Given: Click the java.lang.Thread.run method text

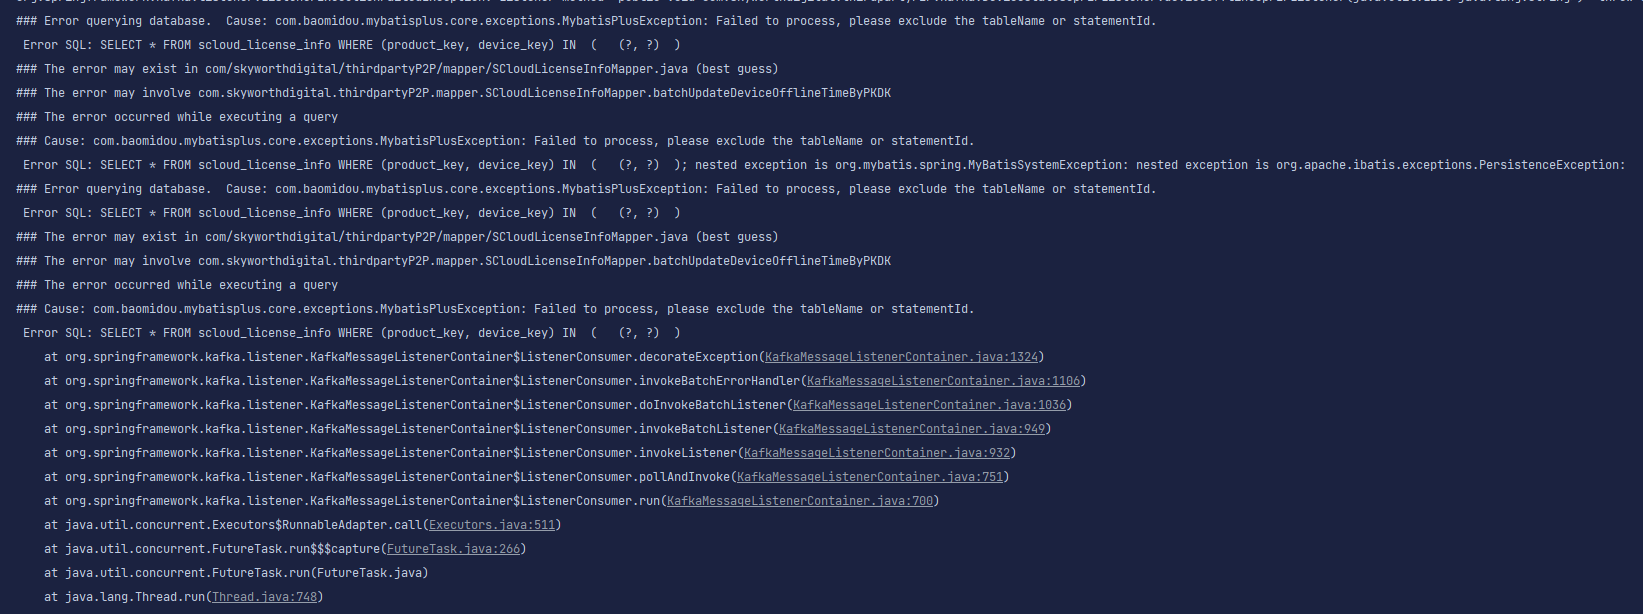Looking at the screenshot, I should pyautogui.click(x=135, y=597).
